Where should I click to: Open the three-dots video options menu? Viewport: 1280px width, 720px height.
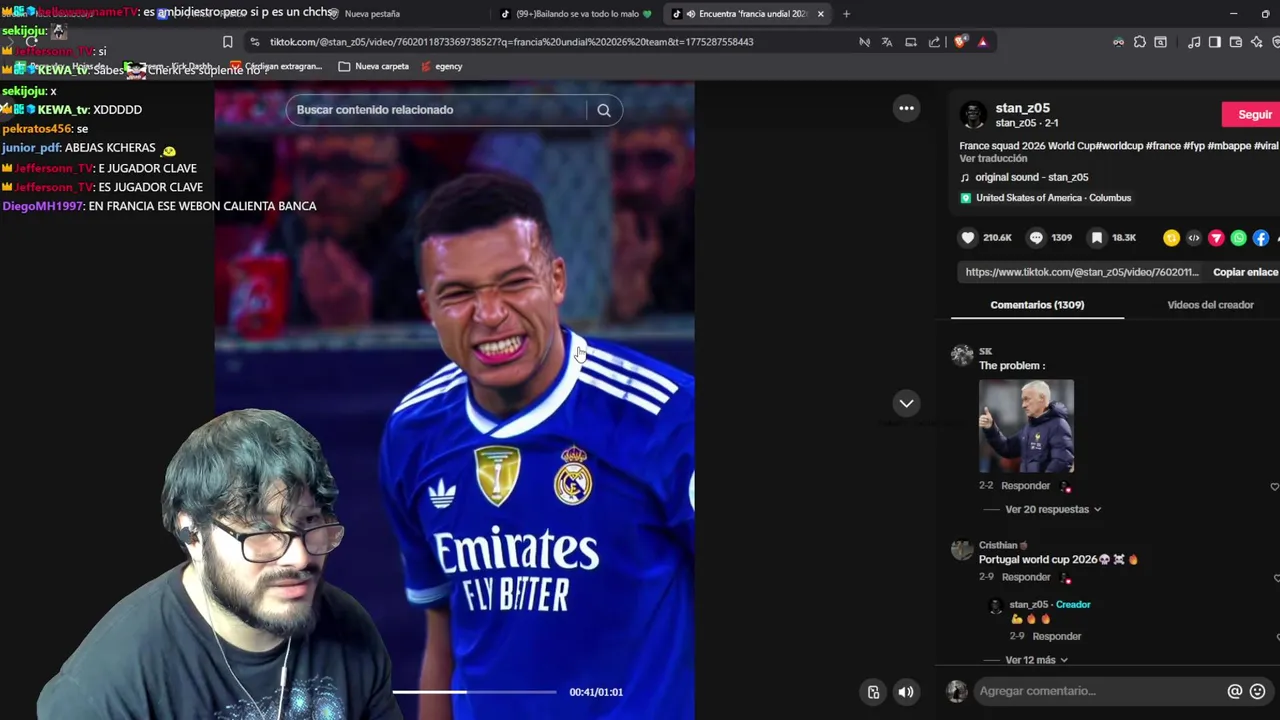(x=906, y=108)
